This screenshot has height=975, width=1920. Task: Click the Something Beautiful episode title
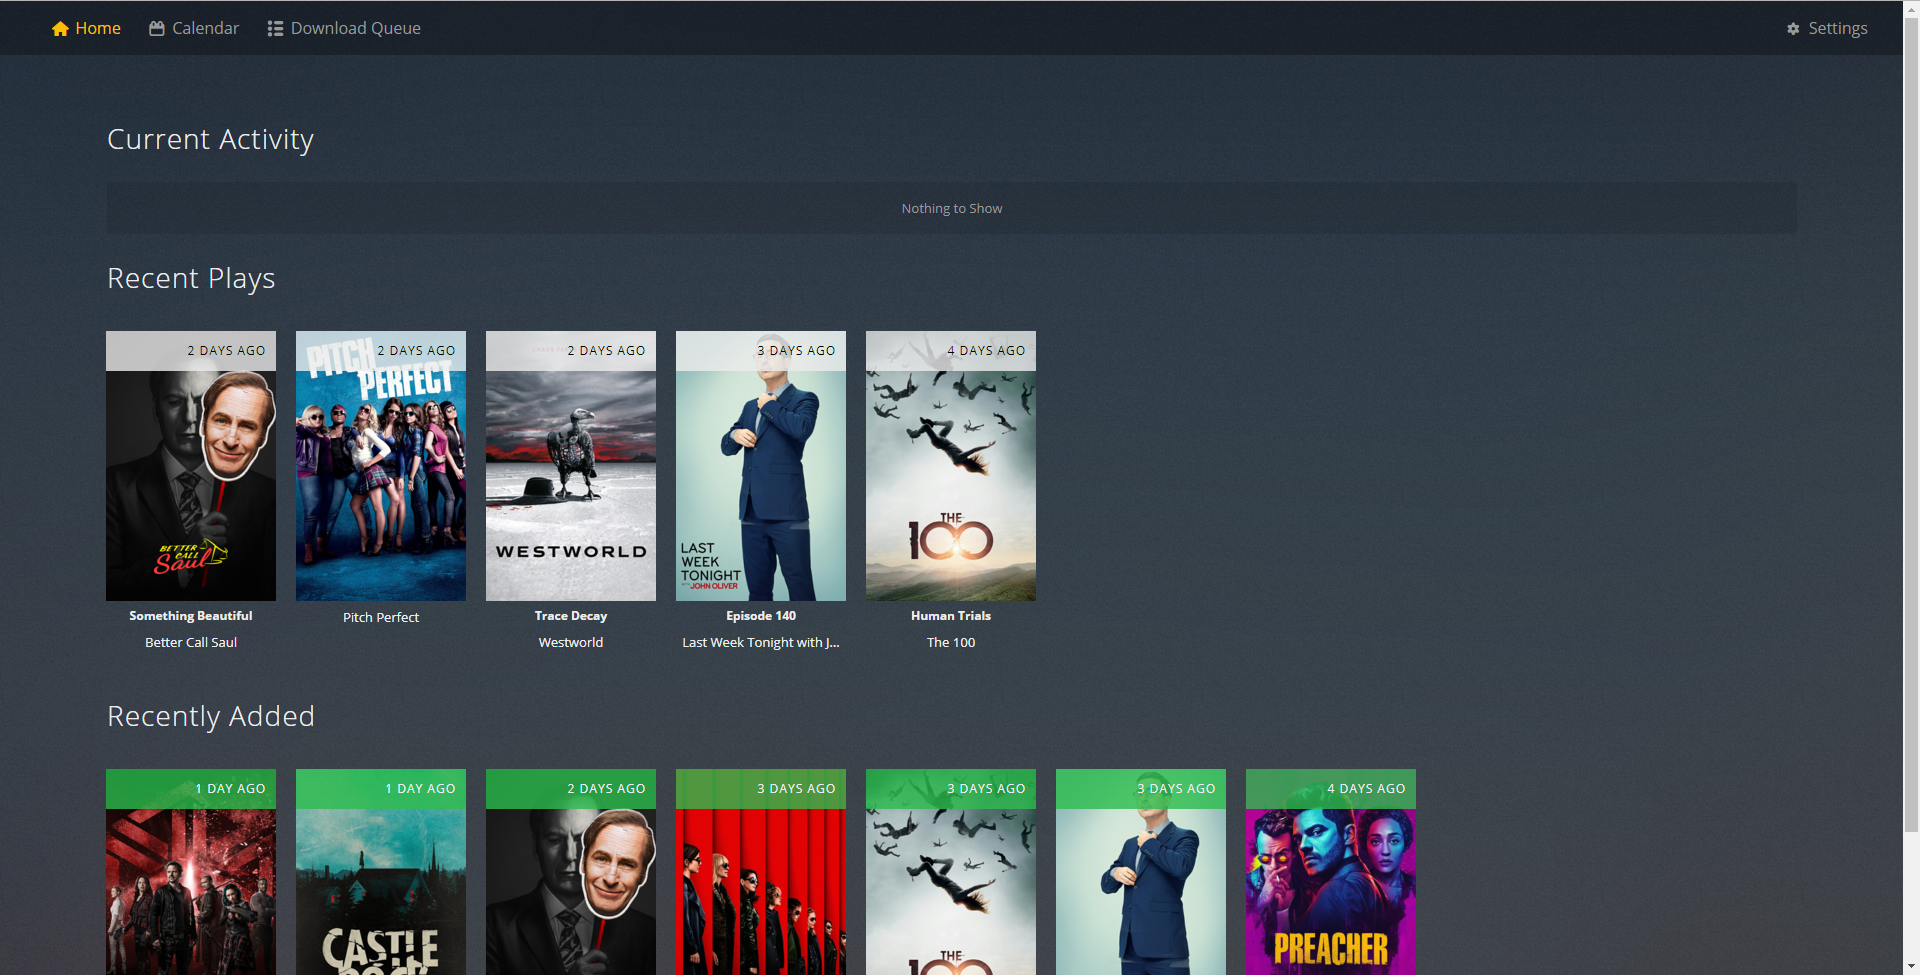tap(191, 616)
